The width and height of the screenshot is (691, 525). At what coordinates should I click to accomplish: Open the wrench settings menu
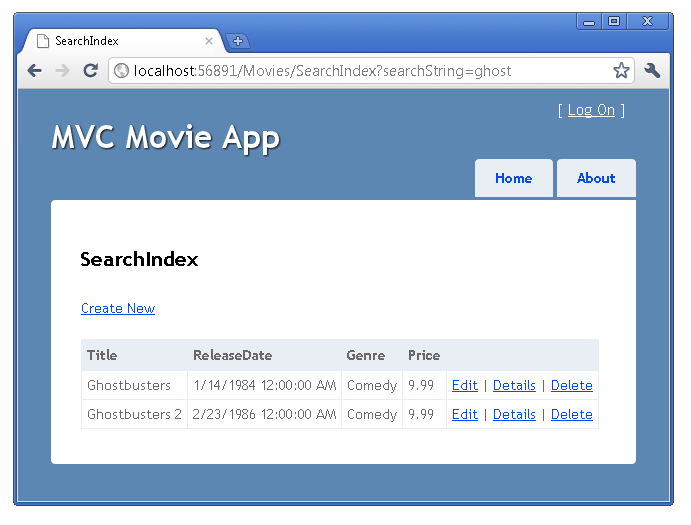[x=652, y=71]
